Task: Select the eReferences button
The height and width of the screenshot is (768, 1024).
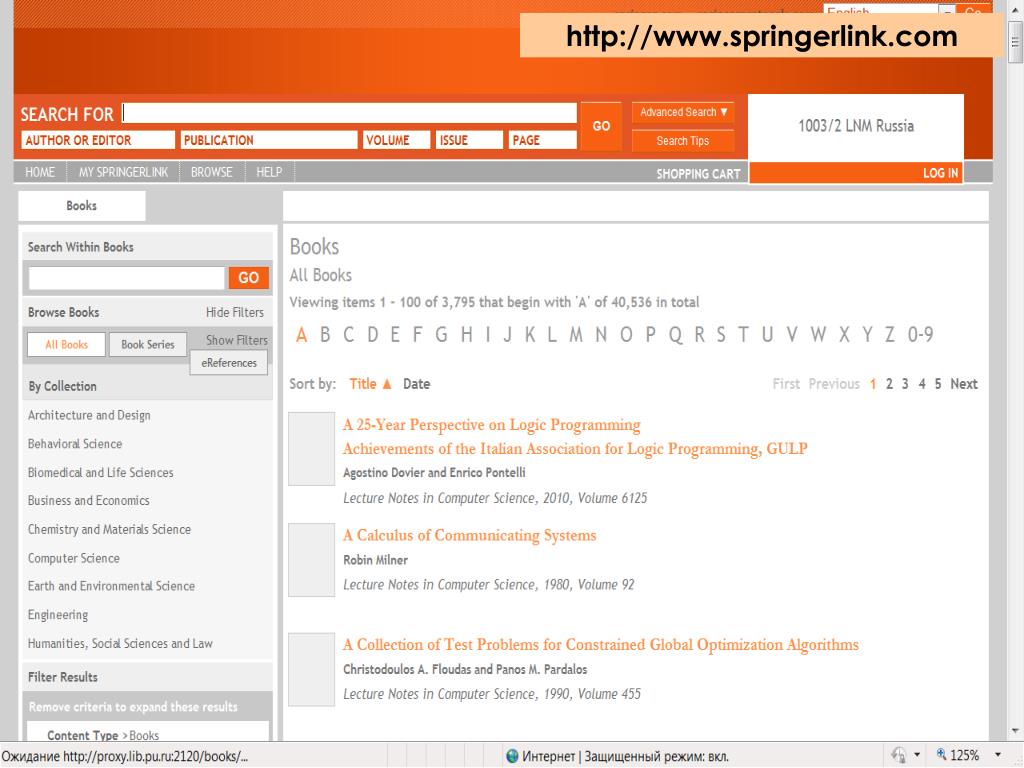Action: [x=229, y=362]
